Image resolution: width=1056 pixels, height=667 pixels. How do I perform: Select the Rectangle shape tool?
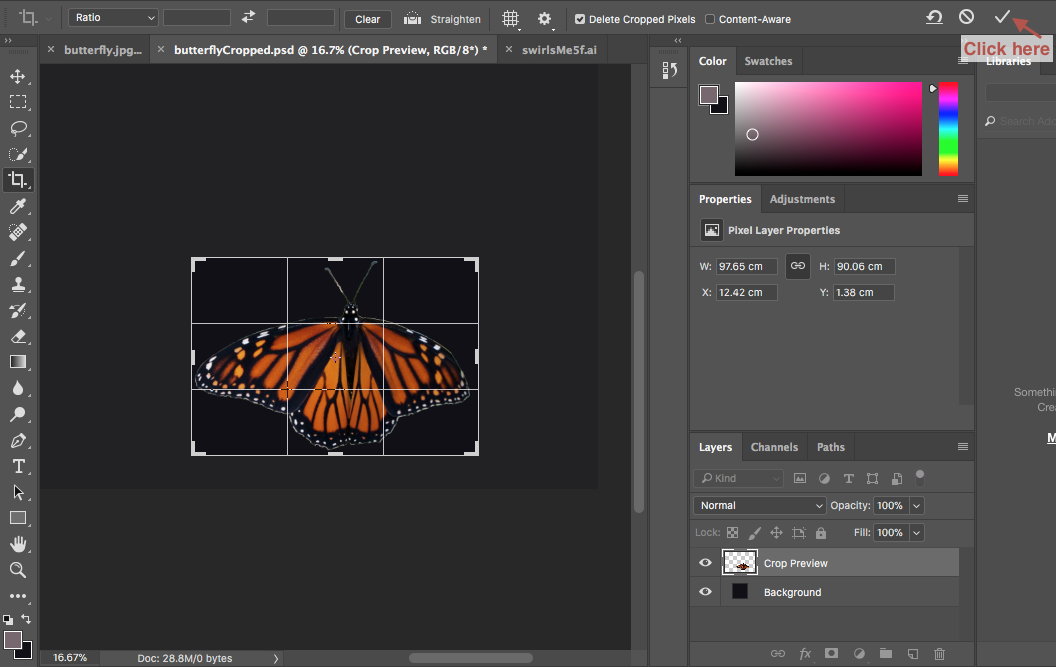(x=18, y=518)
